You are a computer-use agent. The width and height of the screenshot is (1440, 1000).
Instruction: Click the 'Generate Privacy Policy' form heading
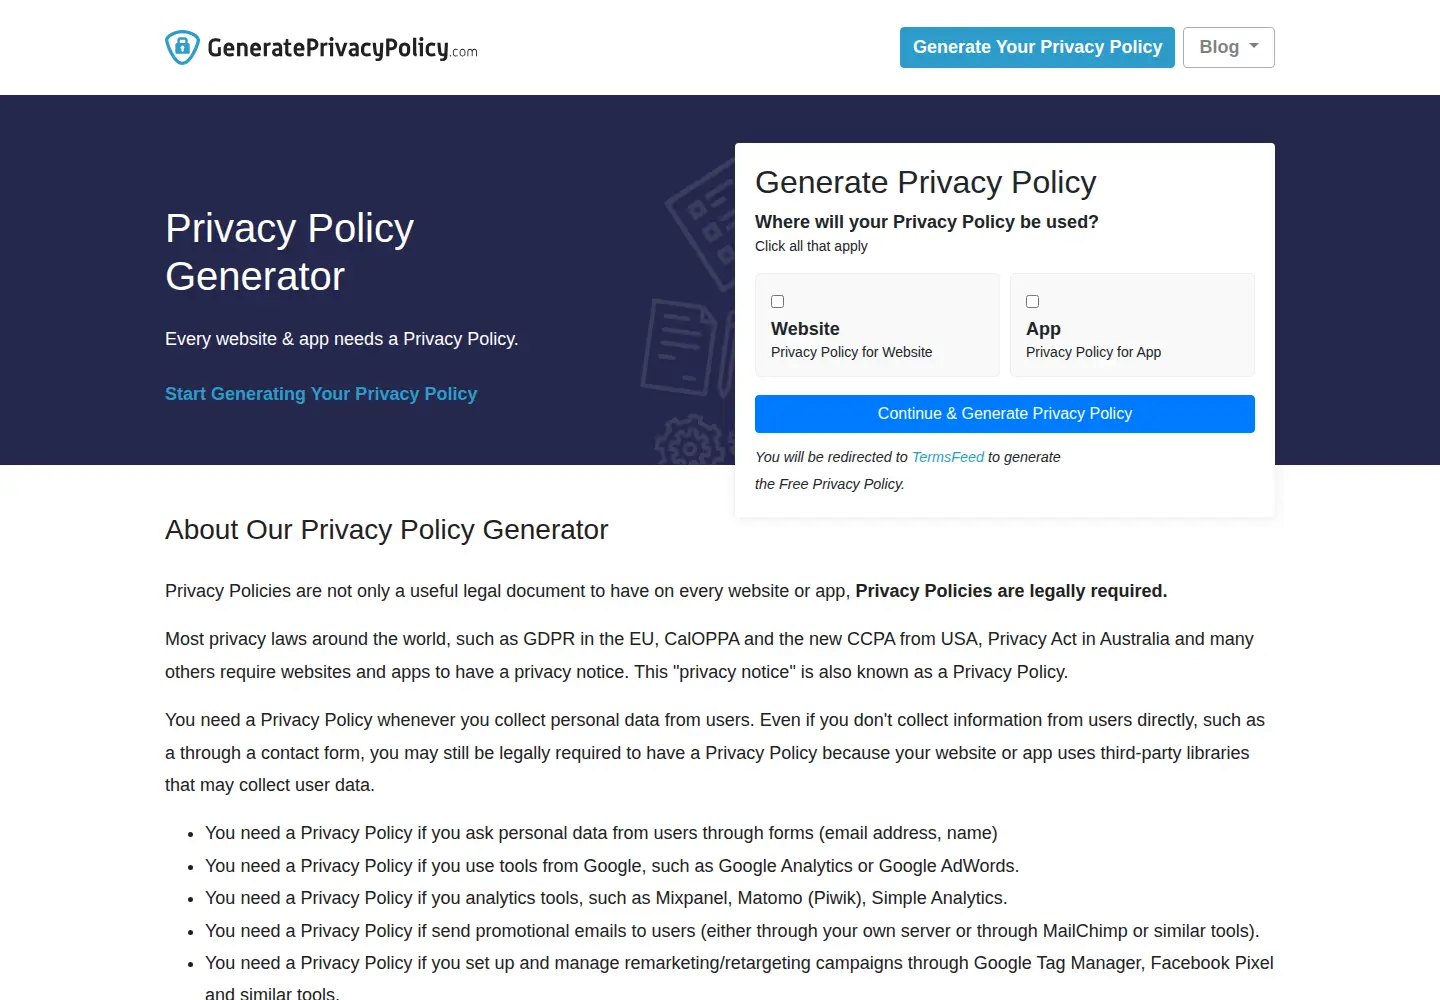926,182
